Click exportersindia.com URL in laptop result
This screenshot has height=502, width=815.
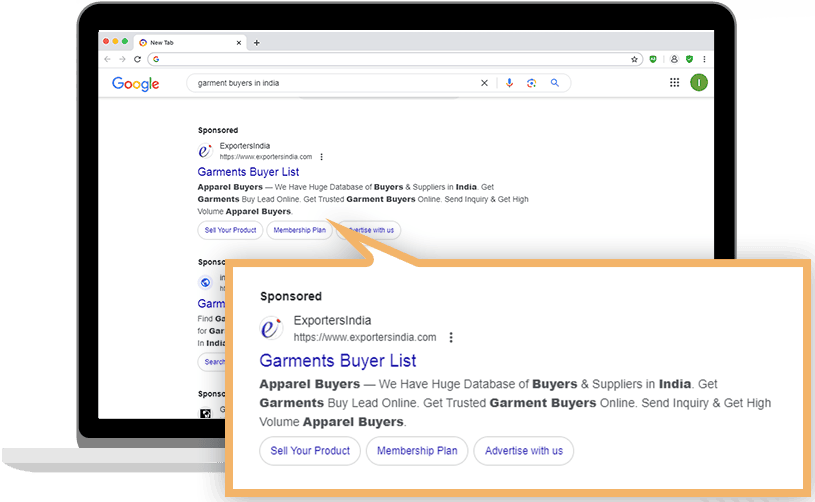pyautogui.click(x=266, y=157)
